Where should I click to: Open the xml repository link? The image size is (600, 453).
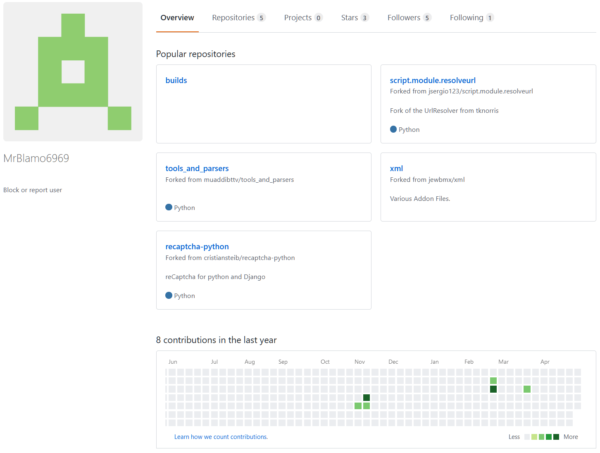click(396, 168)
